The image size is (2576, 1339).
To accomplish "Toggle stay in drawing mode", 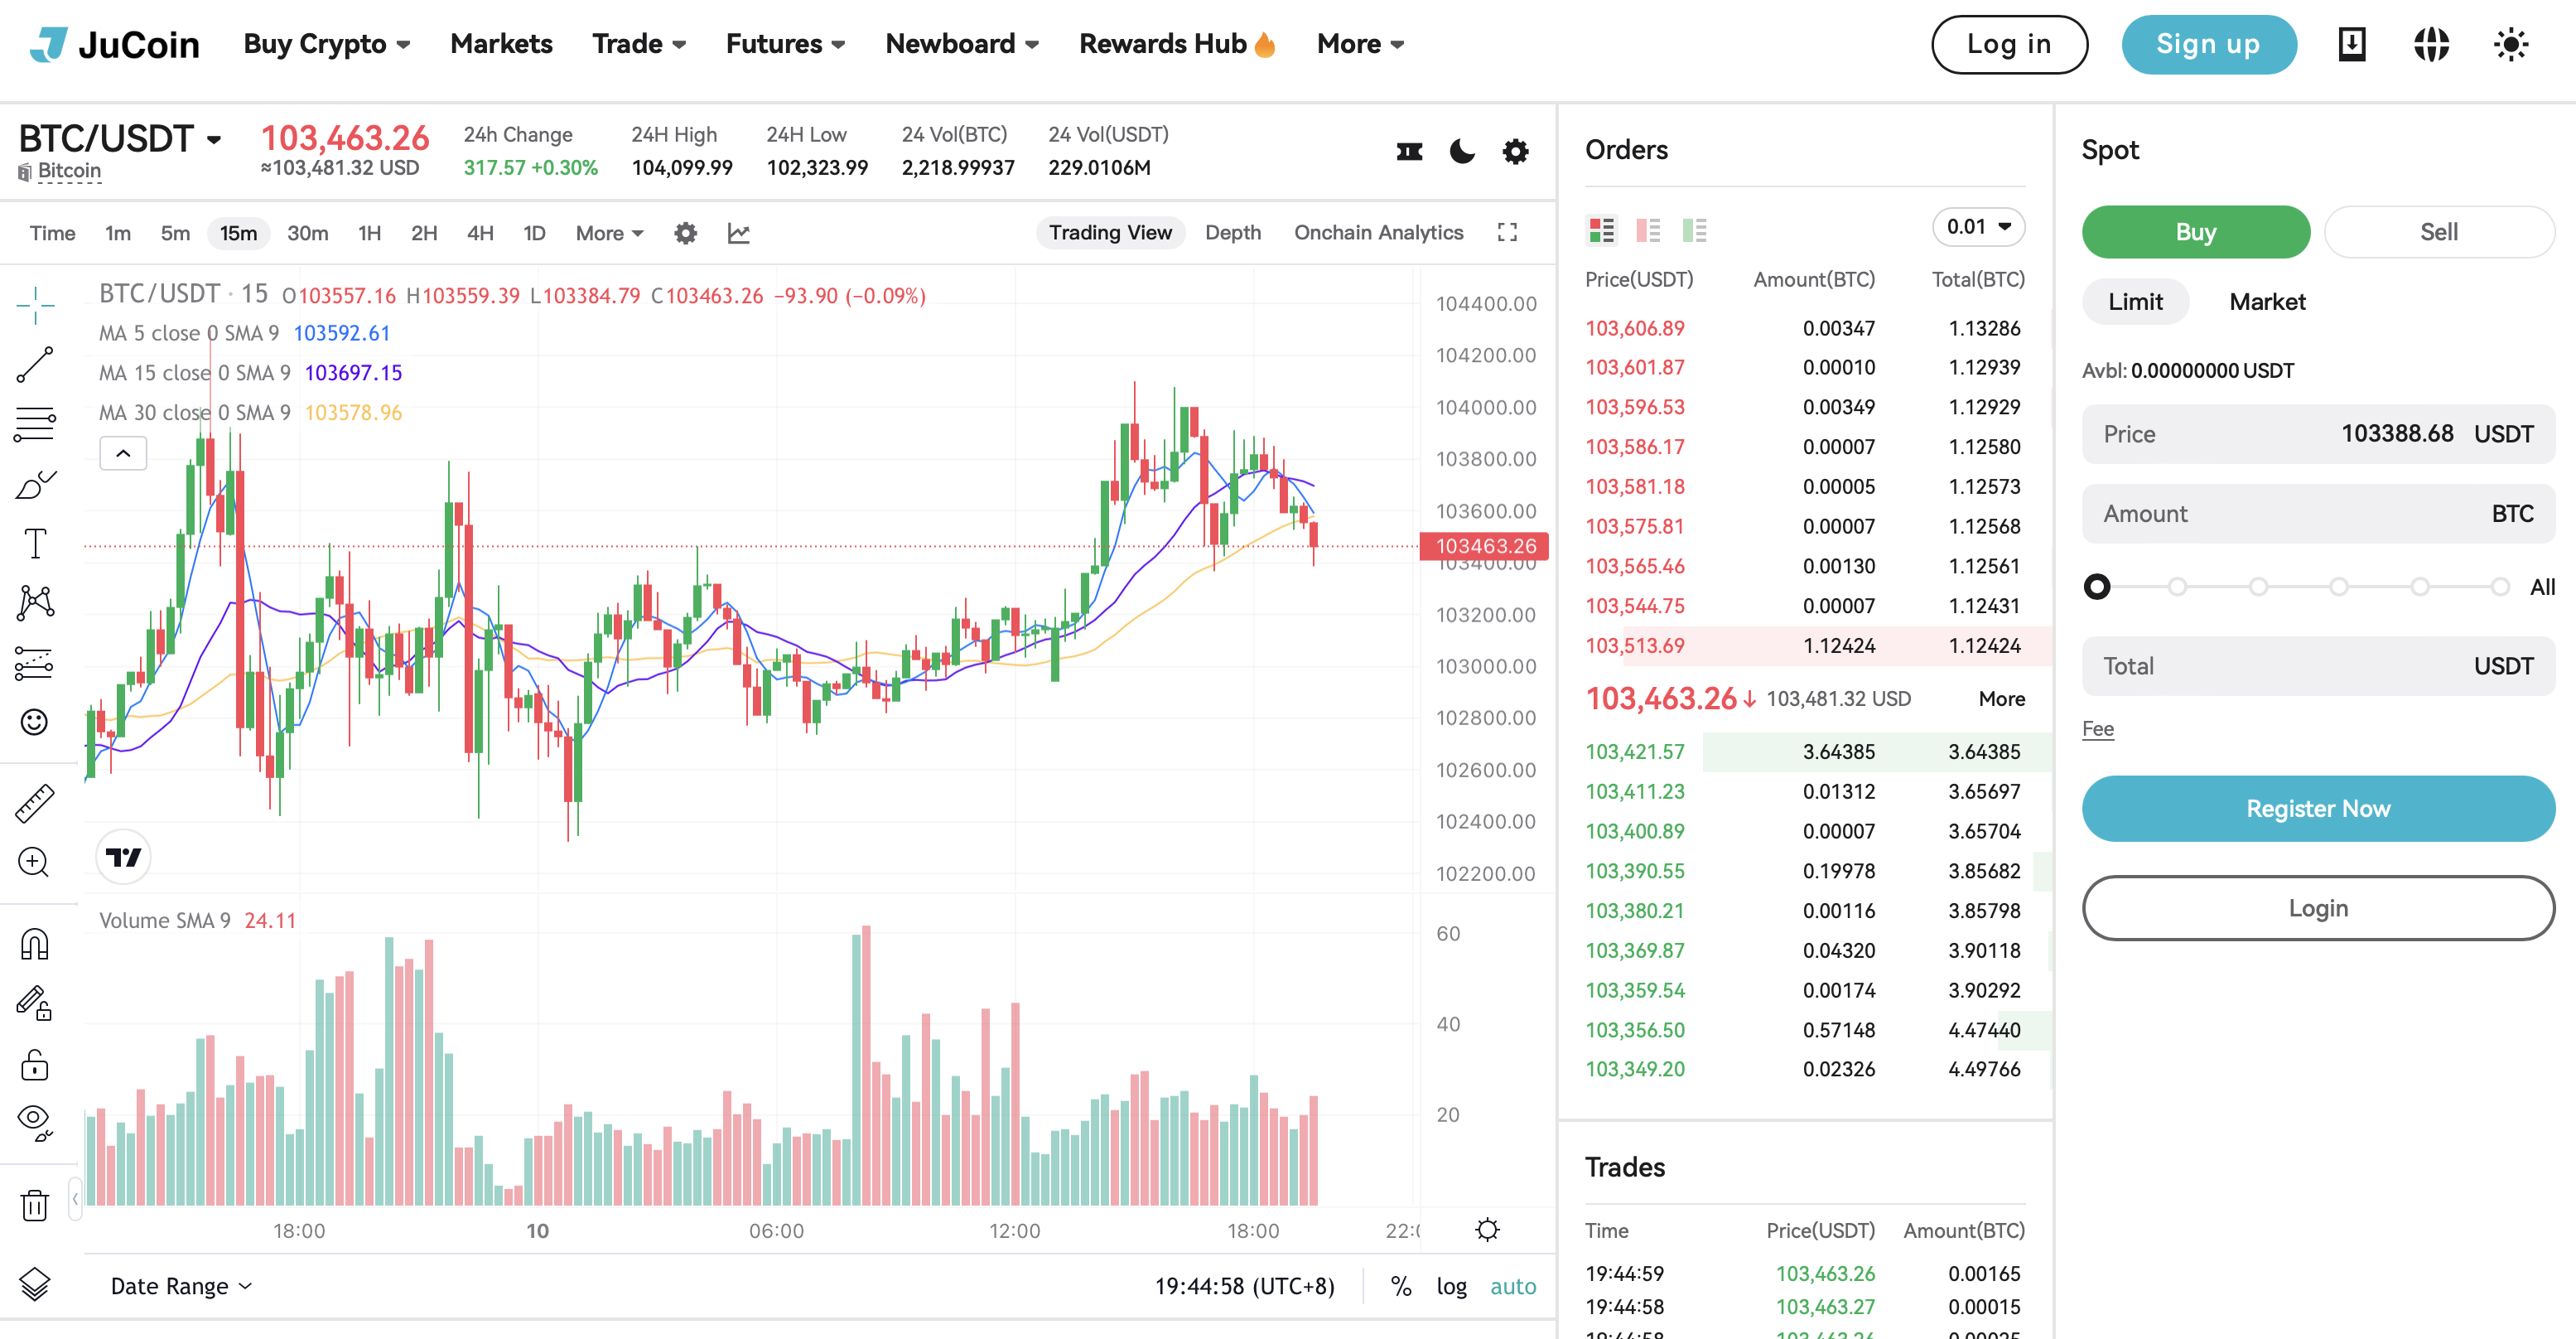I will pyautogui.click(x=35, y=1003).
